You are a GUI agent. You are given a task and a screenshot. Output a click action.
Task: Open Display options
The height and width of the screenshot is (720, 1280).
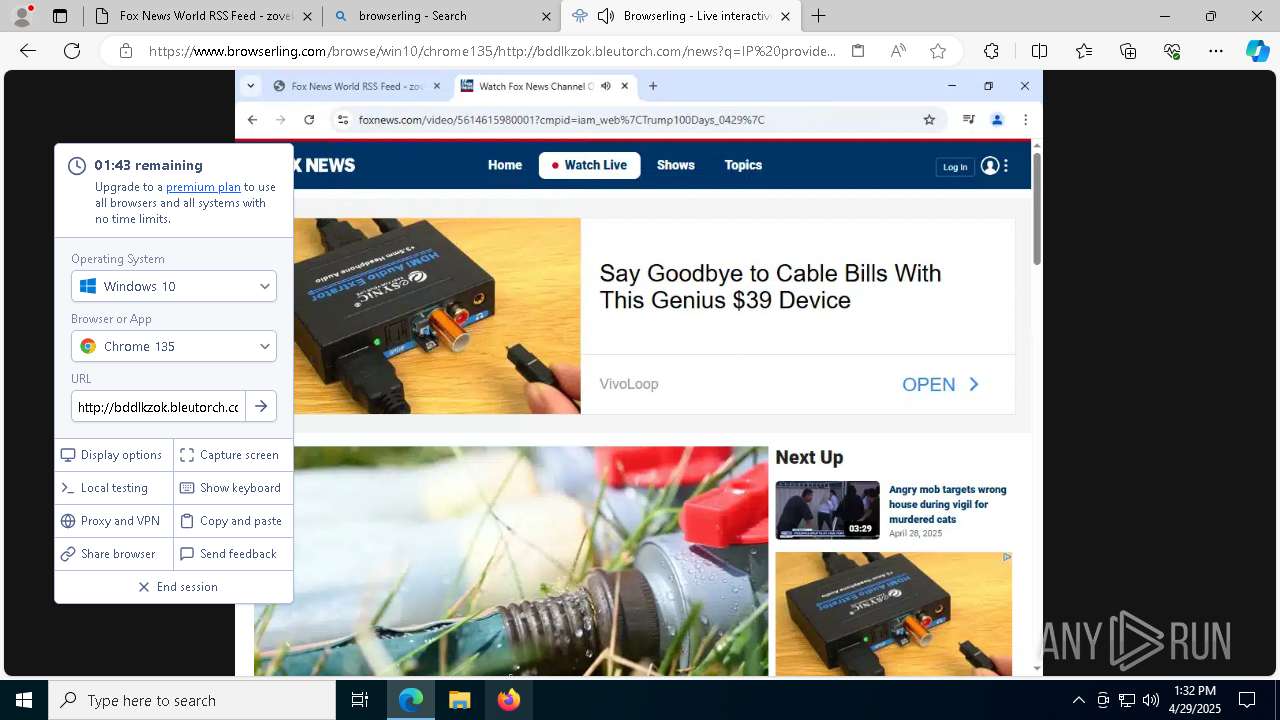pos(114,455)
